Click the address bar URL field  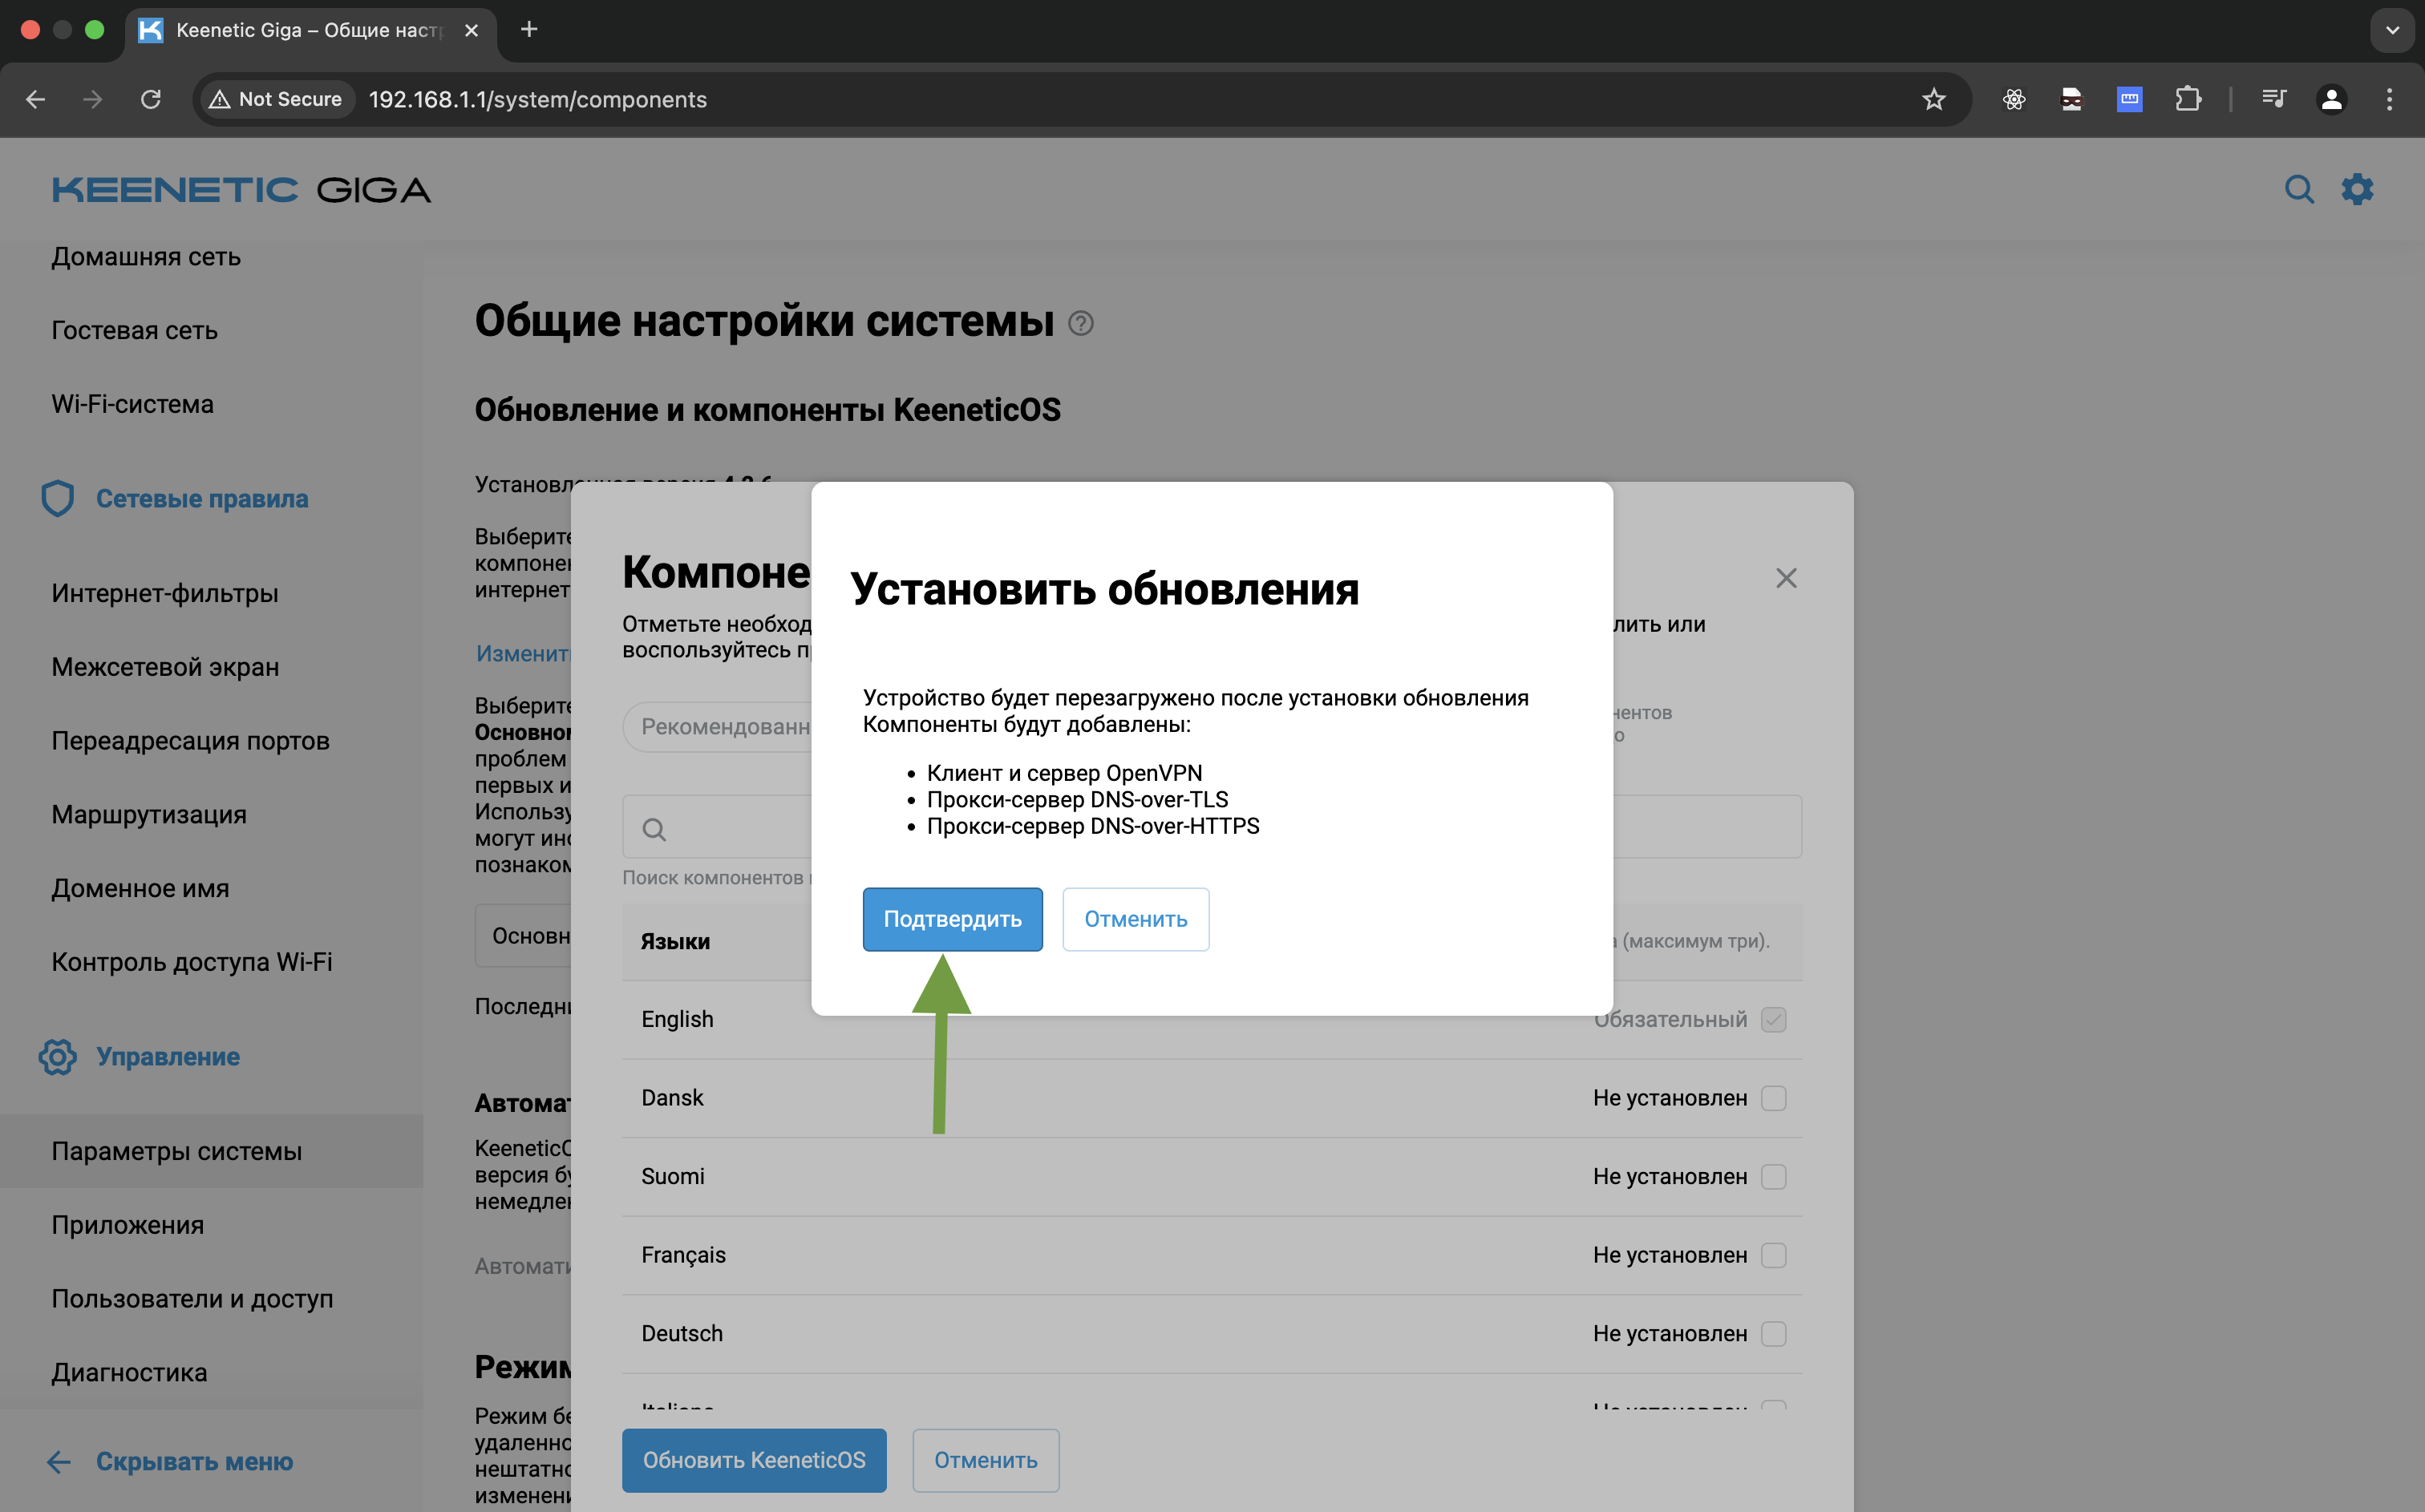click(537, 99)
